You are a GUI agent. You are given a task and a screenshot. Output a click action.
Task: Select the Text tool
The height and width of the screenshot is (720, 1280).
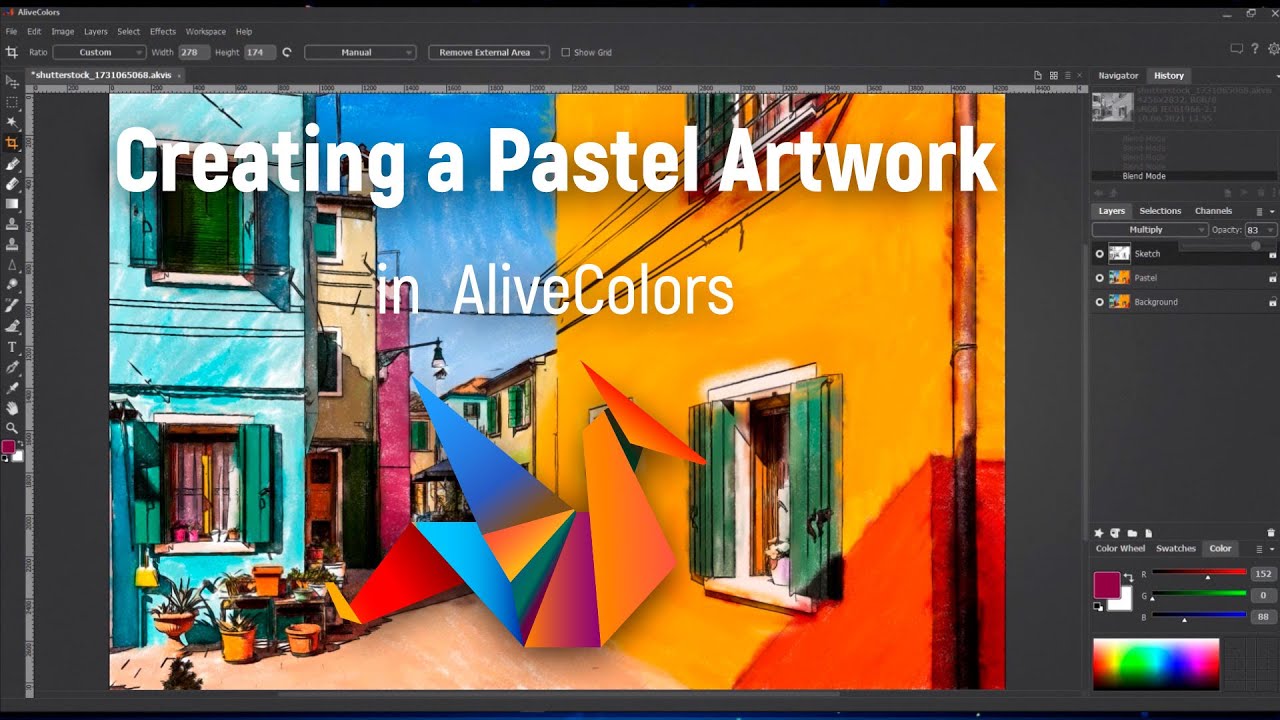click(x=12, y=347)
